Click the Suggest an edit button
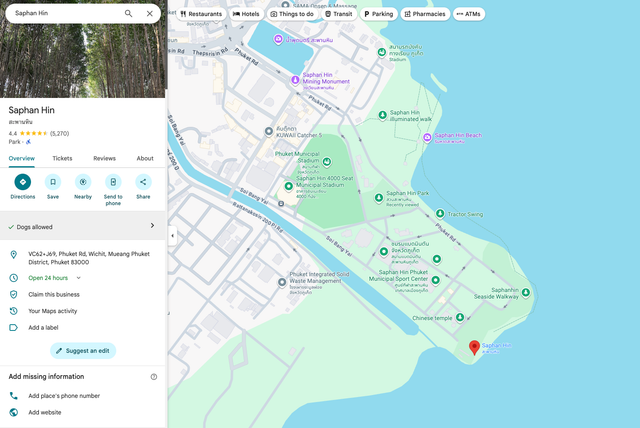Screen dimensions: 640x428 pyautogui.click(x=83, y=351)
